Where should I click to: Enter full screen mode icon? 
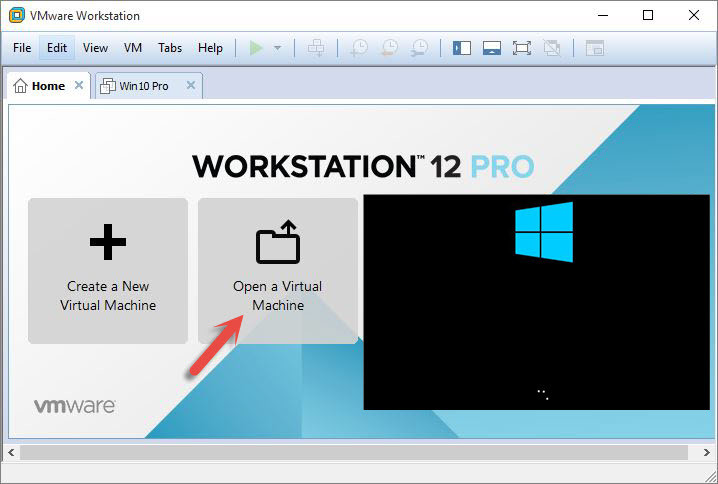pyautogui.click(x=521, y=48)
